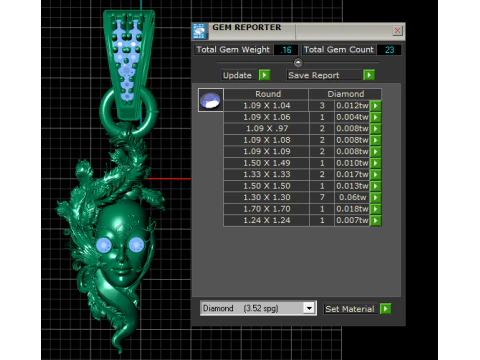Close the Gem Reporter window
The image size is (480, 360).
click(397, 31)
